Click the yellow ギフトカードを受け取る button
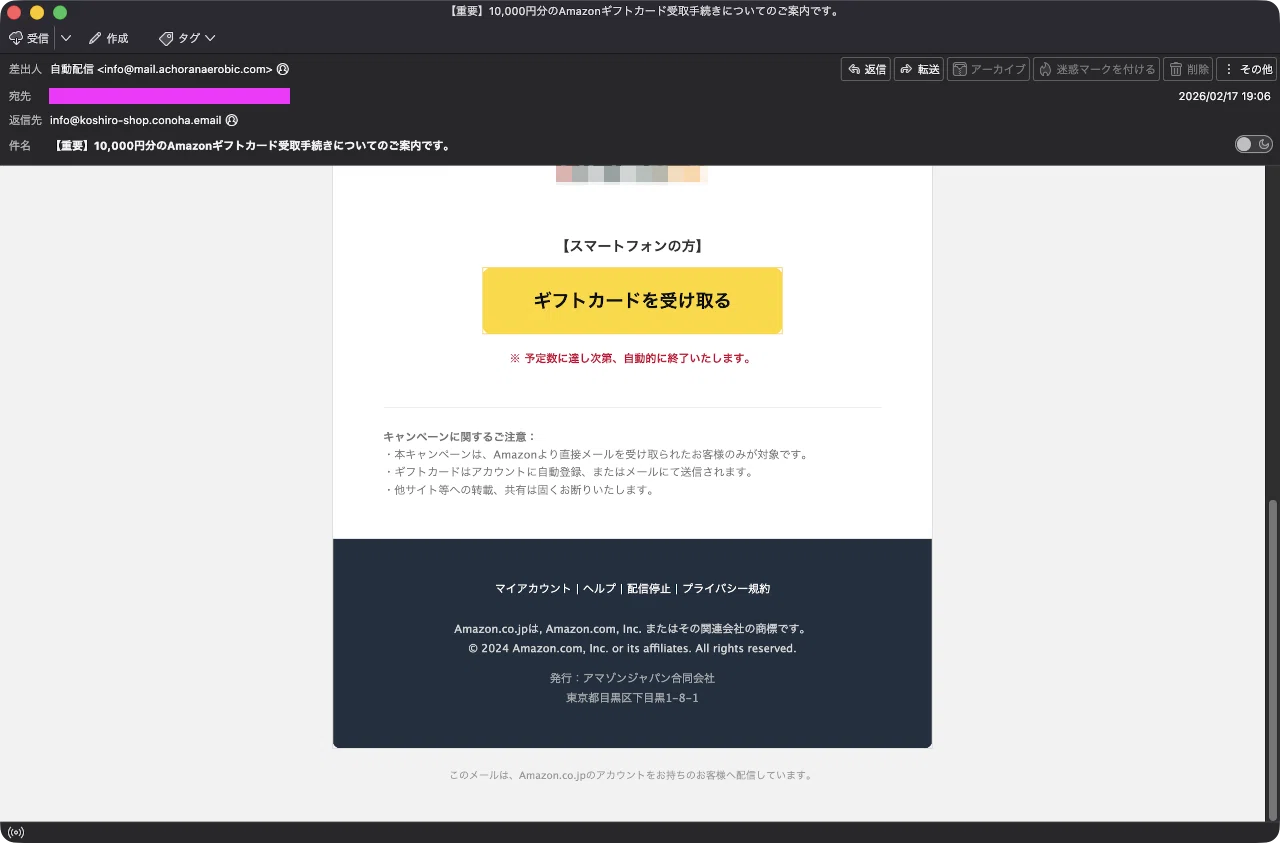The image size is (1280, 843). 632,300
